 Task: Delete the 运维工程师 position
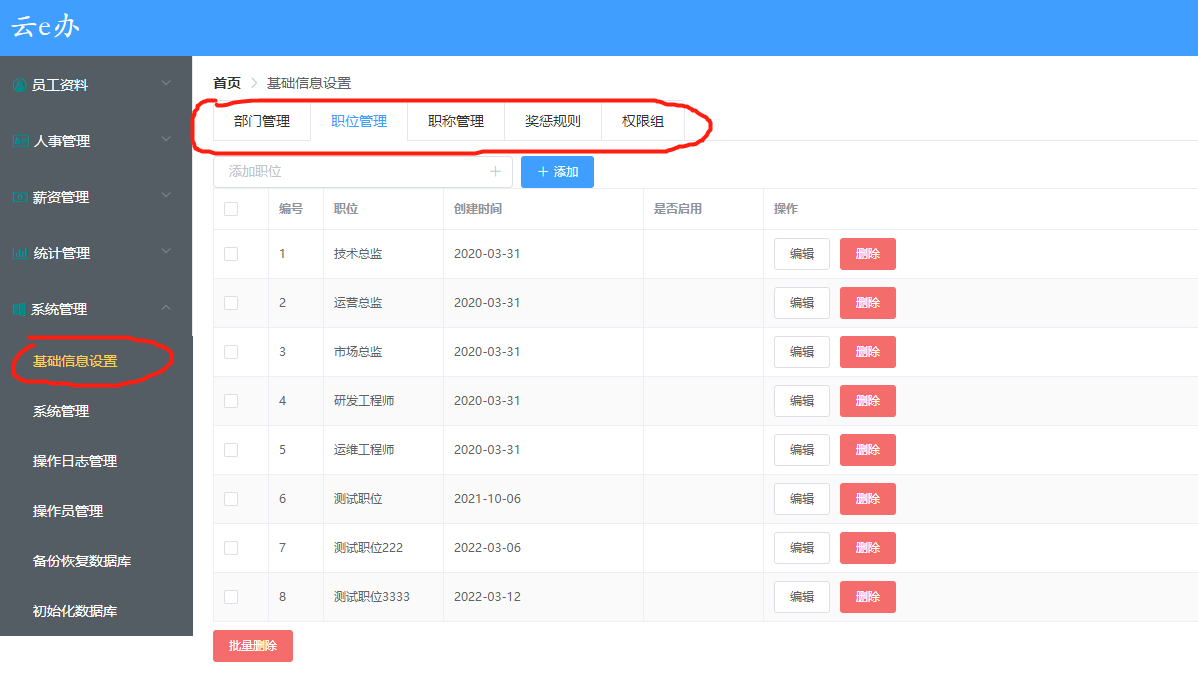[868, 449]
